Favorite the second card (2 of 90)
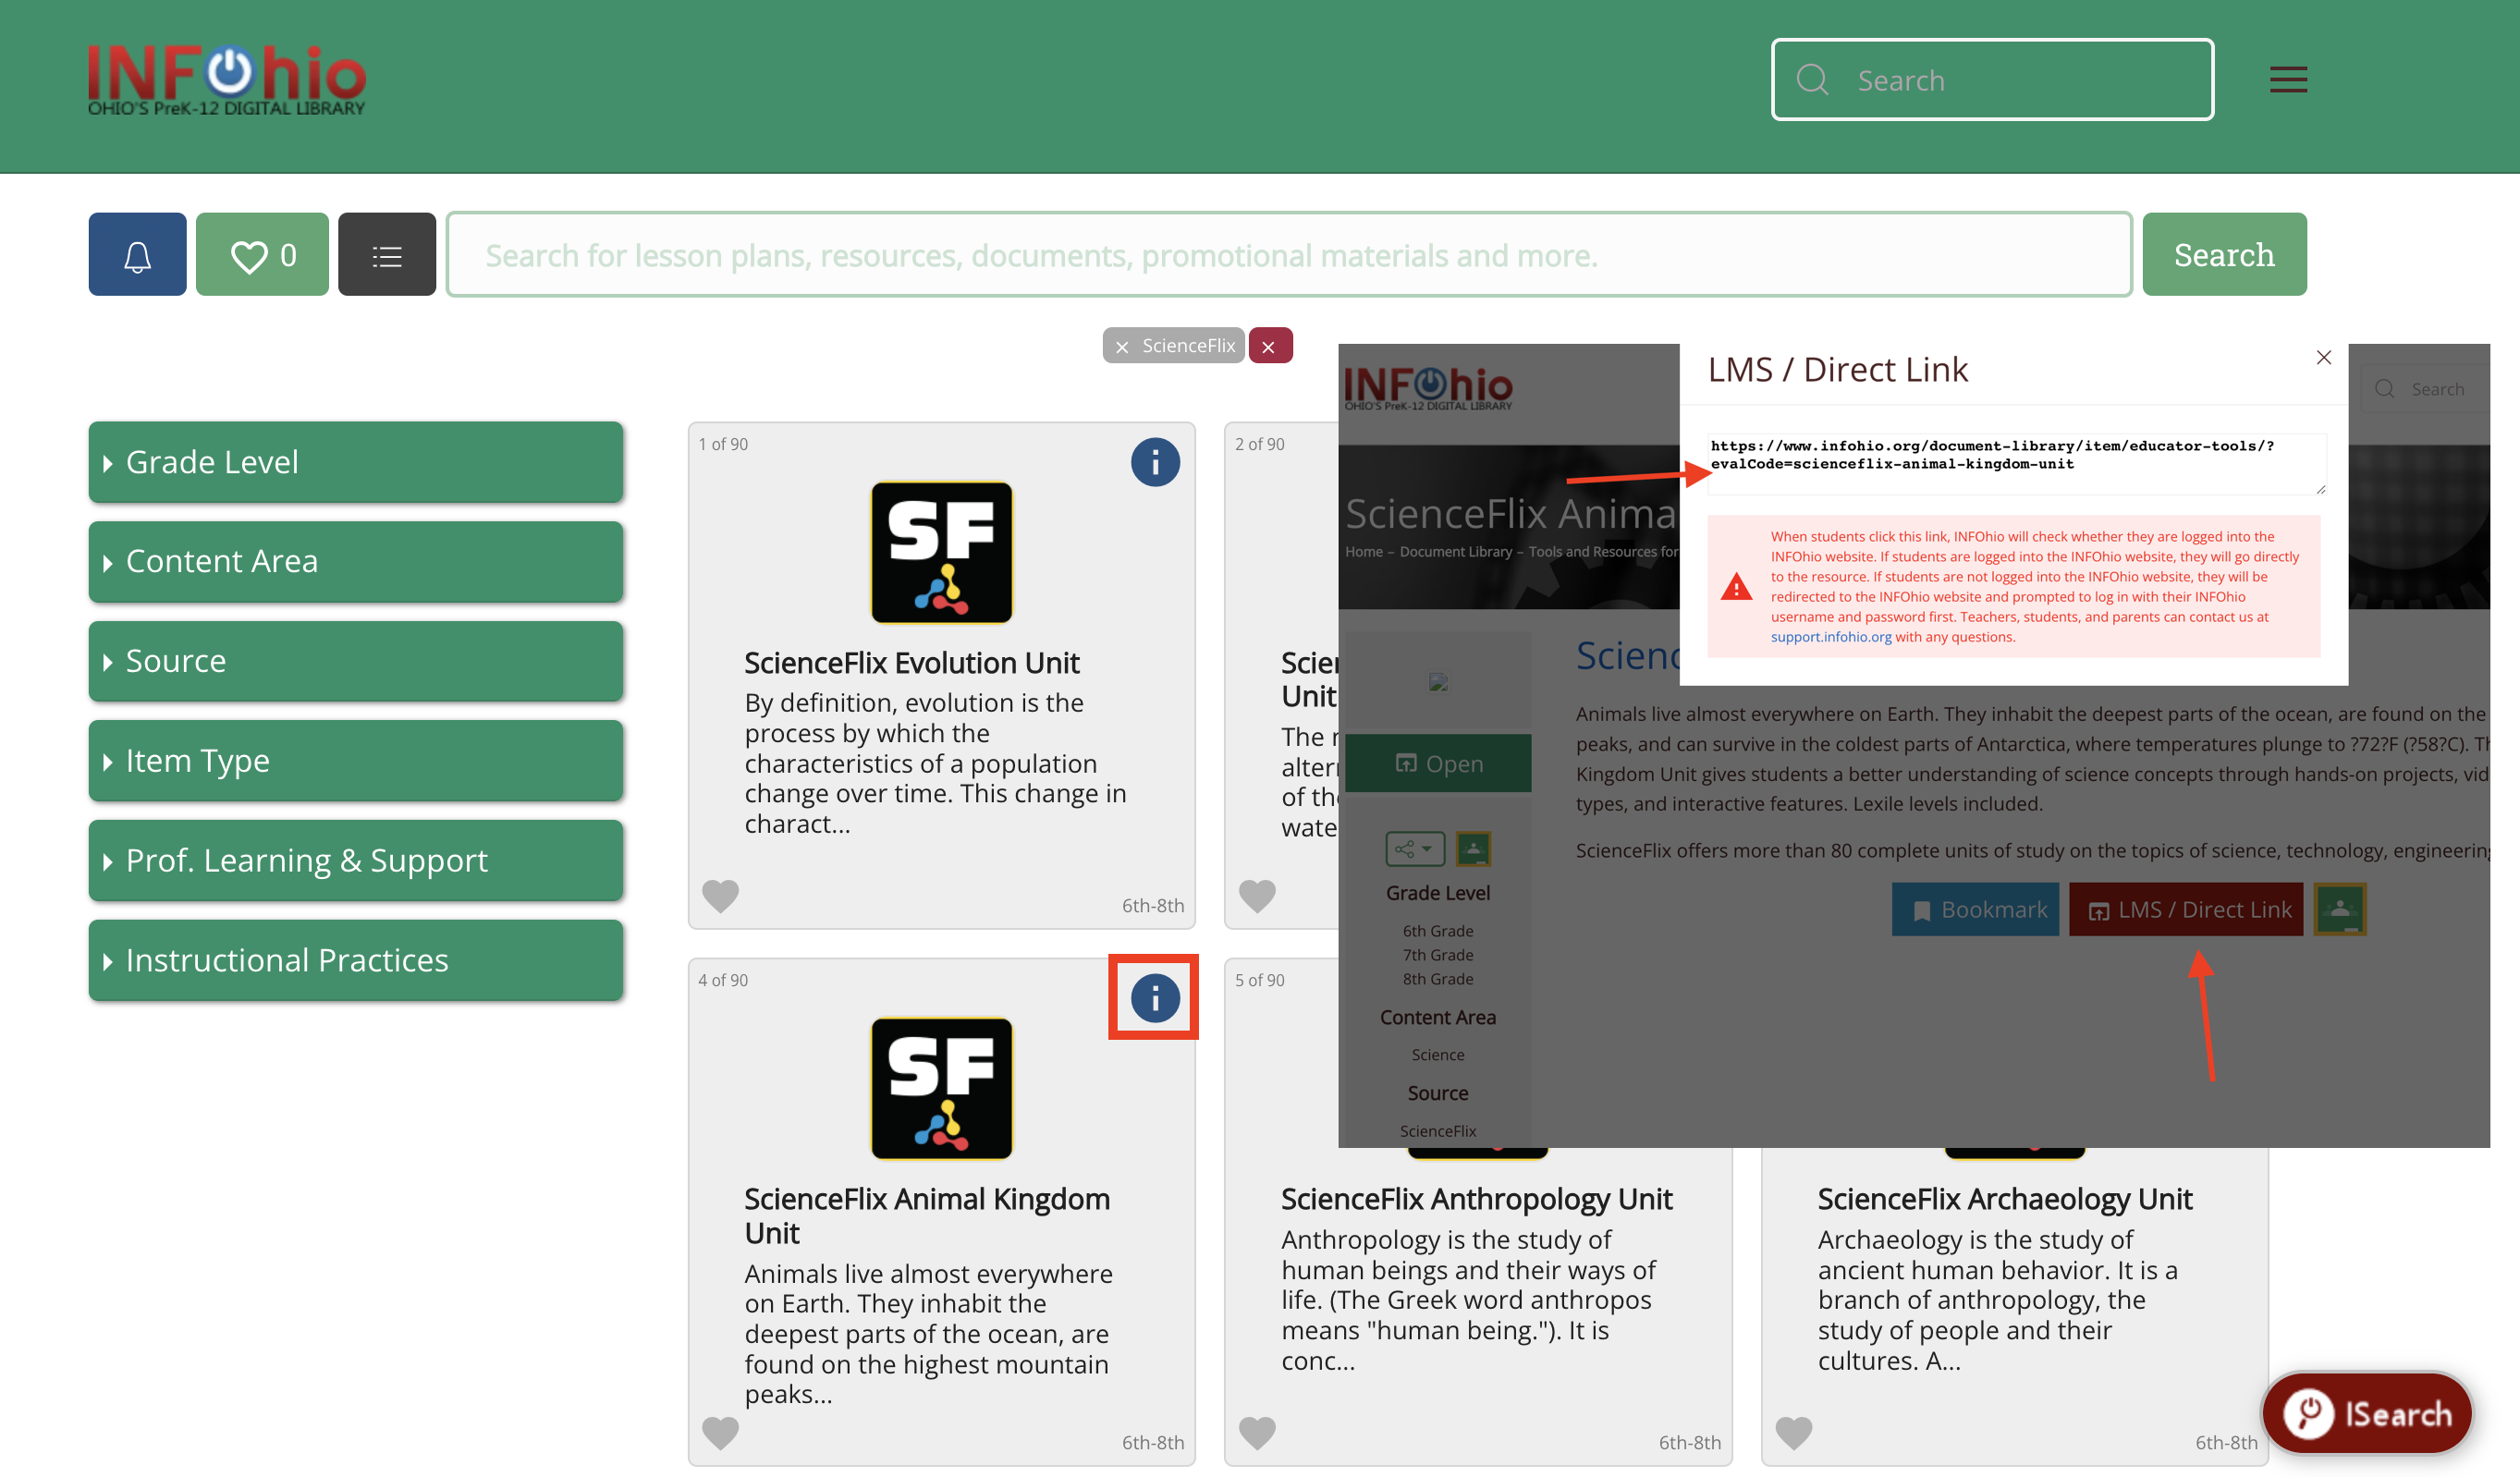This screenshot has height=1477, width=2520. (1257, 896)
